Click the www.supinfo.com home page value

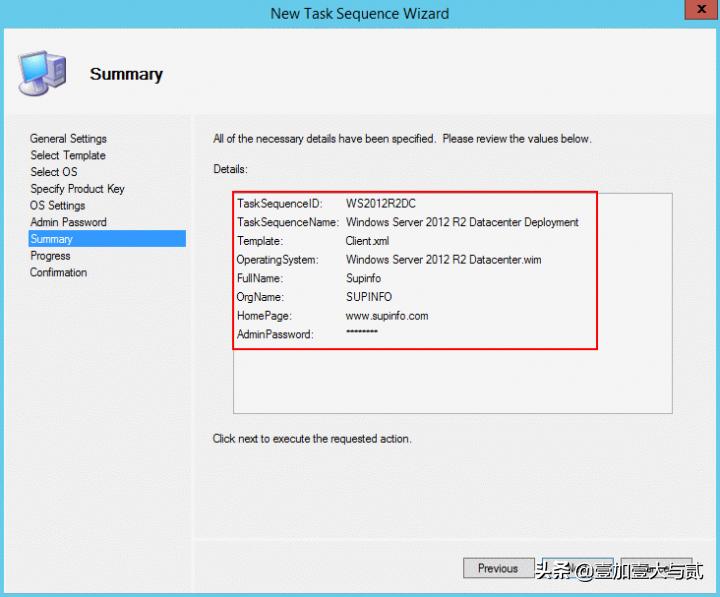pyautogui.click(x=387, y=316)
